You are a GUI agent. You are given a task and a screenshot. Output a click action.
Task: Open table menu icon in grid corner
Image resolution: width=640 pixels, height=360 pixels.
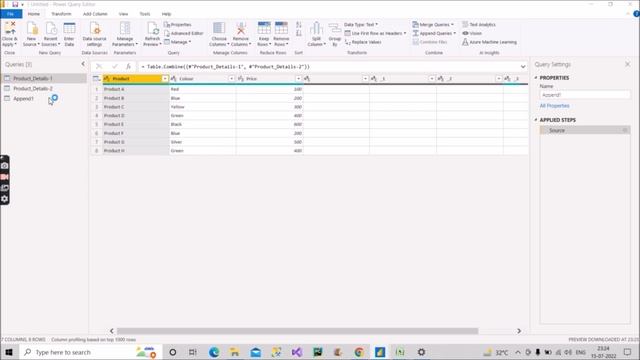(x=96, y=78)
